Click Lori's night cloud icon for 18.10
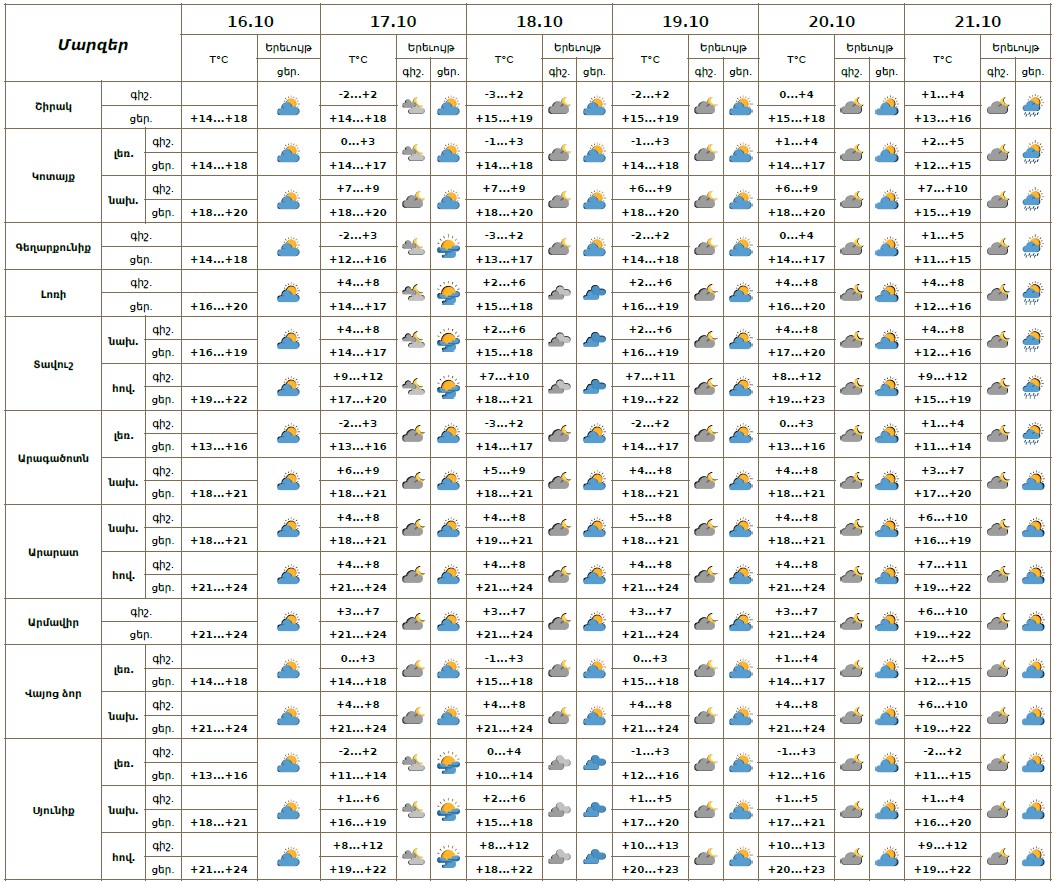 pos(559,294)
